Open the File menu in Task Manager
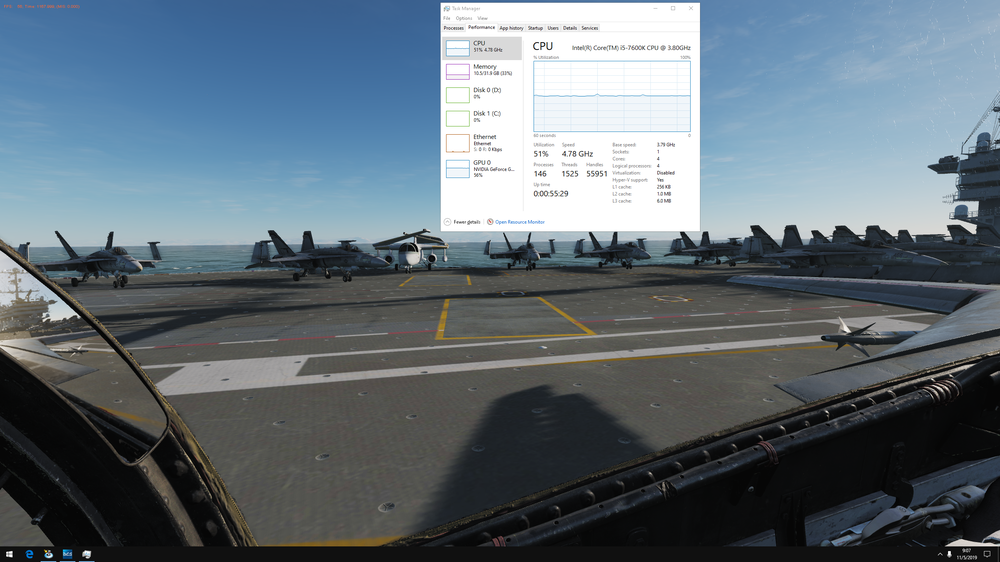Viewport: 1000px width, 562px height. [446, 18]
